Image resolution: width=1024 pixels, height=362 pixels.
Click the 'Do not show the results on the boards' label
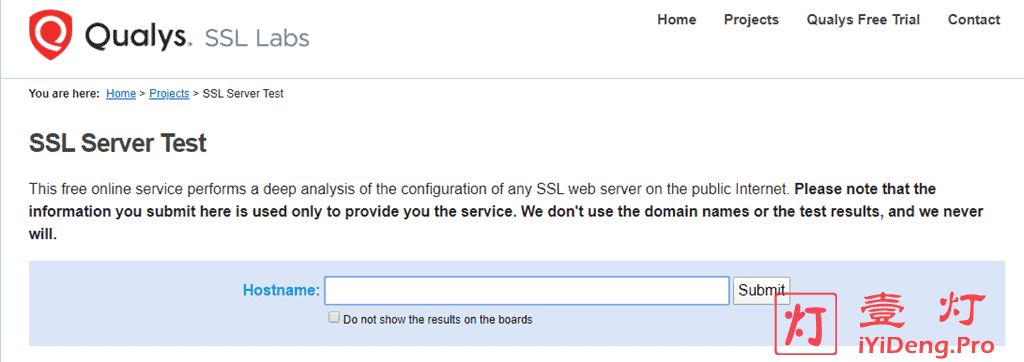click(438, 320)
